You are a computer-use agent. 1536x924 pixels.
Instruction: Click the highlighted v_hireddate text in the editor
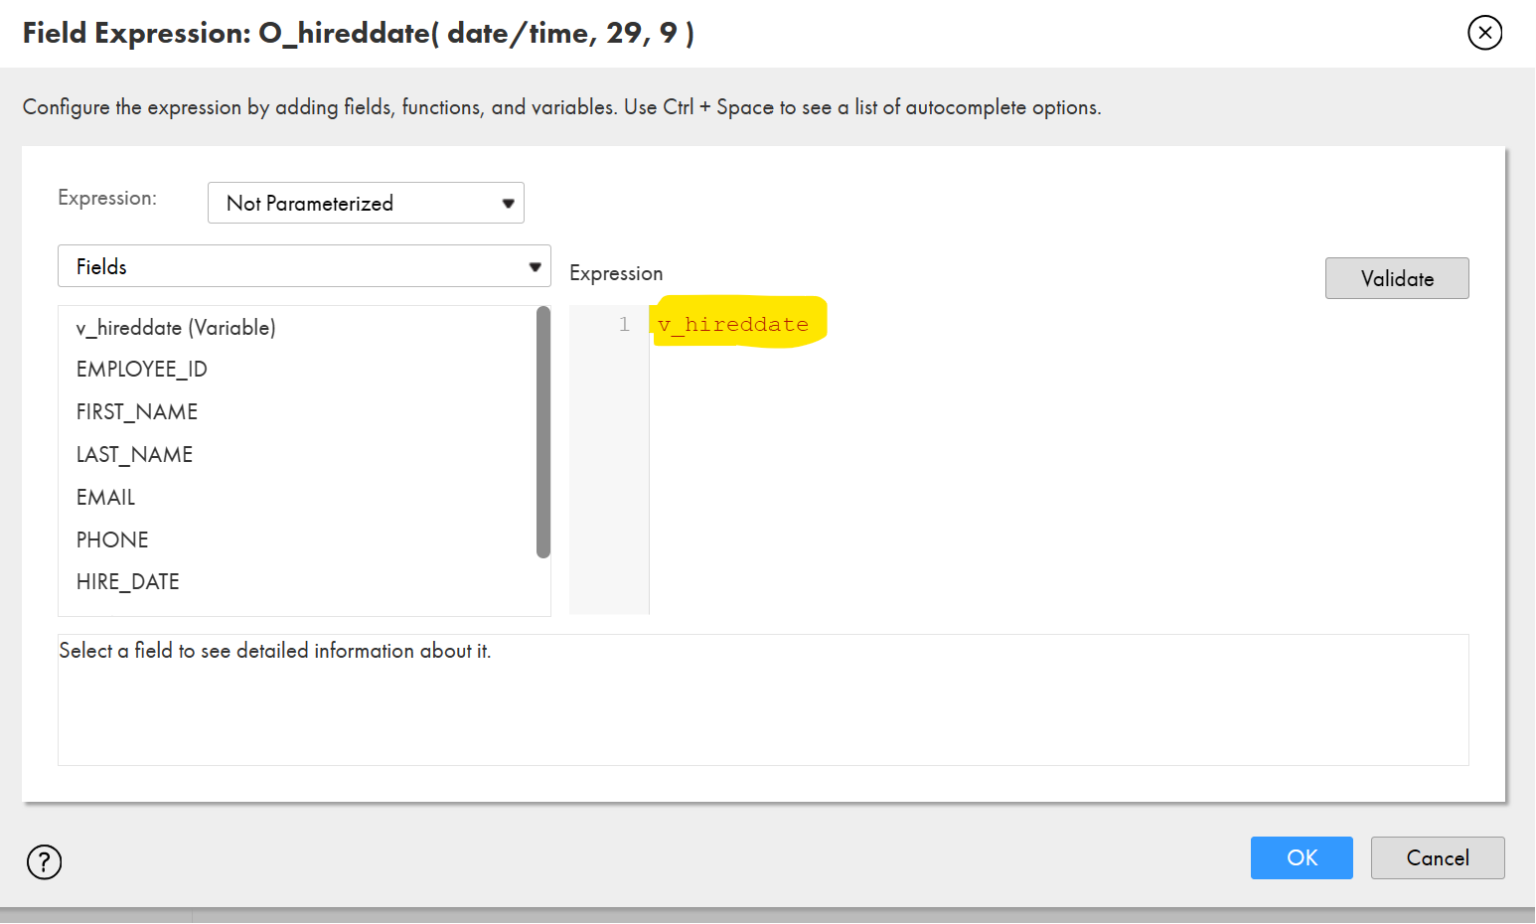734,323
